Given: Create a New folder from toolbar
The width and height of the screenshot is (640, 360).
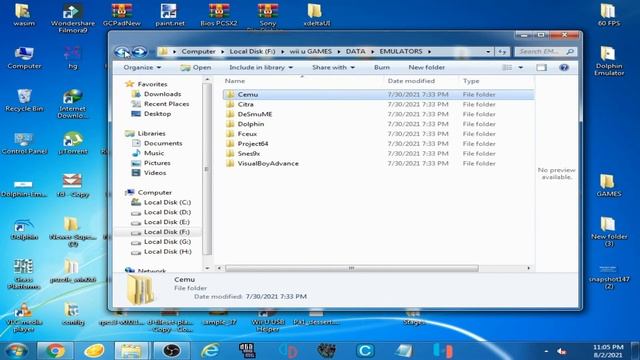Looking at the screenshot, I should (x=427, y=67).
